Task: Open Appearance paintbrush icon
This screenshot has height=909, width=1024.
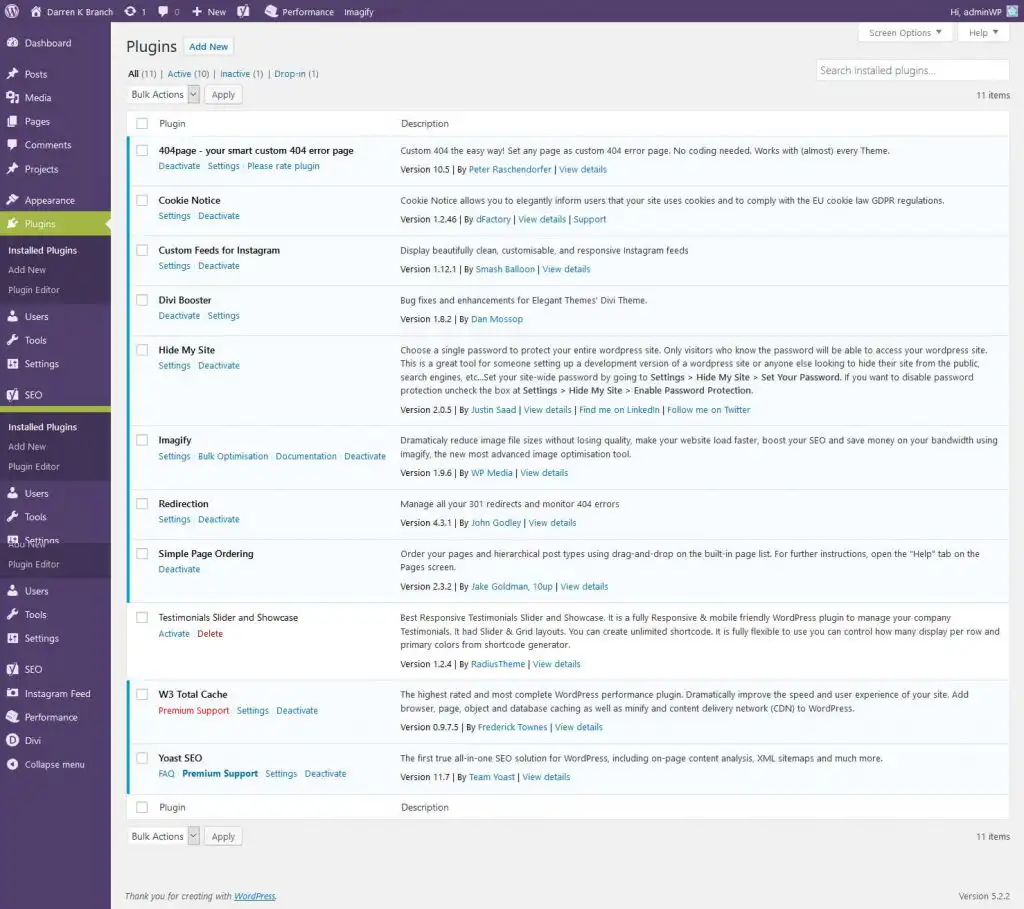Action: pyautogui.click(x=12, y=200)
